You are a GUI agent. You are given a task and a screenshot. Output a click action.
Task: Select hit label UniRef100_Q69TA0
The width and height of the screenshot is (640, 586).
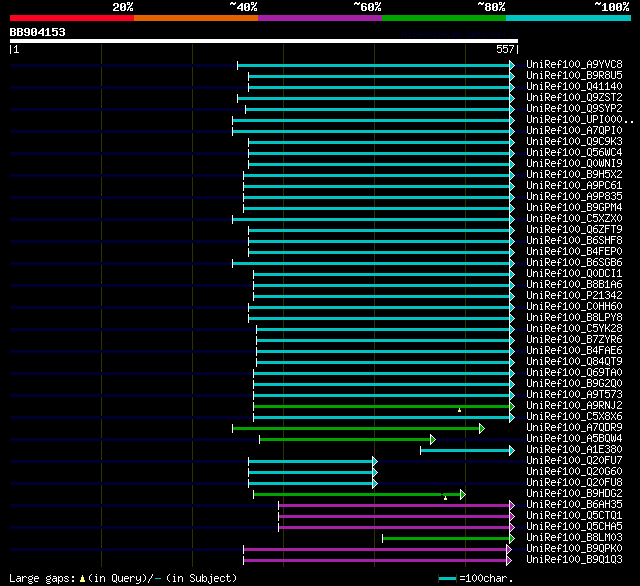(574, 373)
